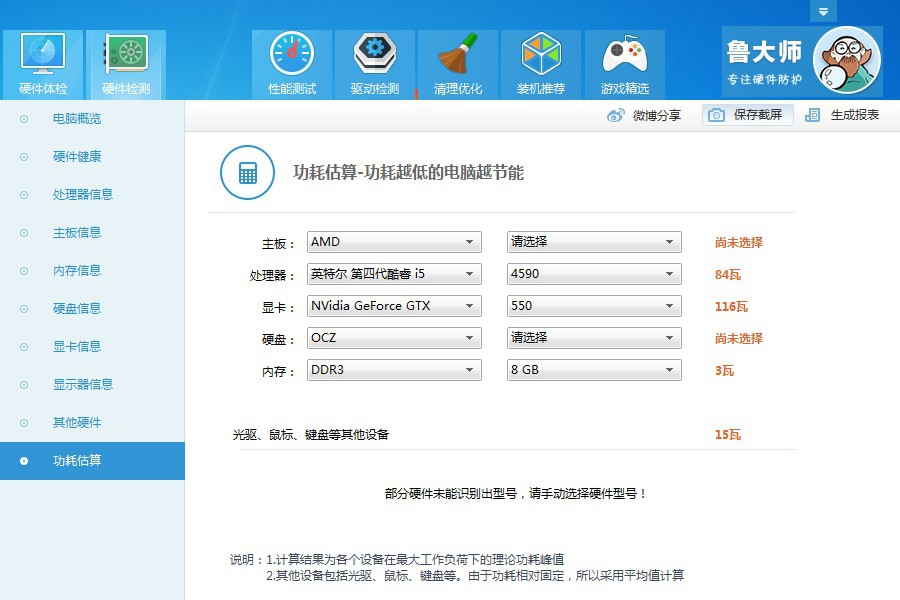Open the processor model dropdown showing 4590
The width and height of the screenshot is (900, 600).
click(594, 274)
